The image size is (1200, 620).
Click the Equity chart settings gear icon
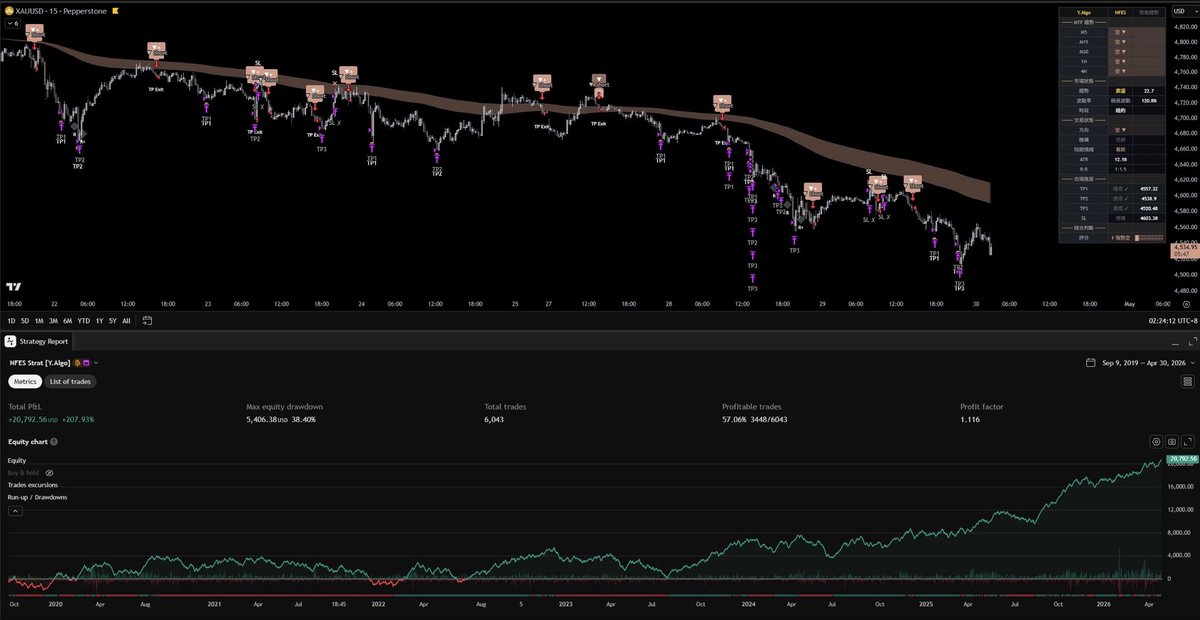coord(1156,441)
